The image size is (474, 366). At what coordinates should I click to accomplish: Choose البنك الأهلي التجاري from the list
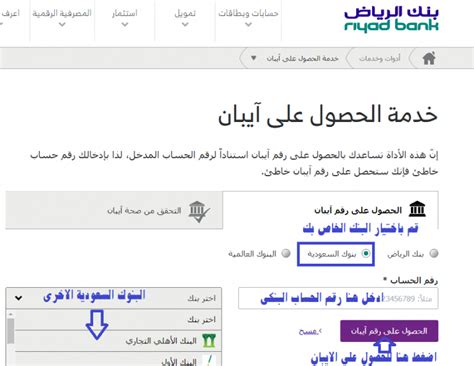pyautogui.click(x=118, y=341)
